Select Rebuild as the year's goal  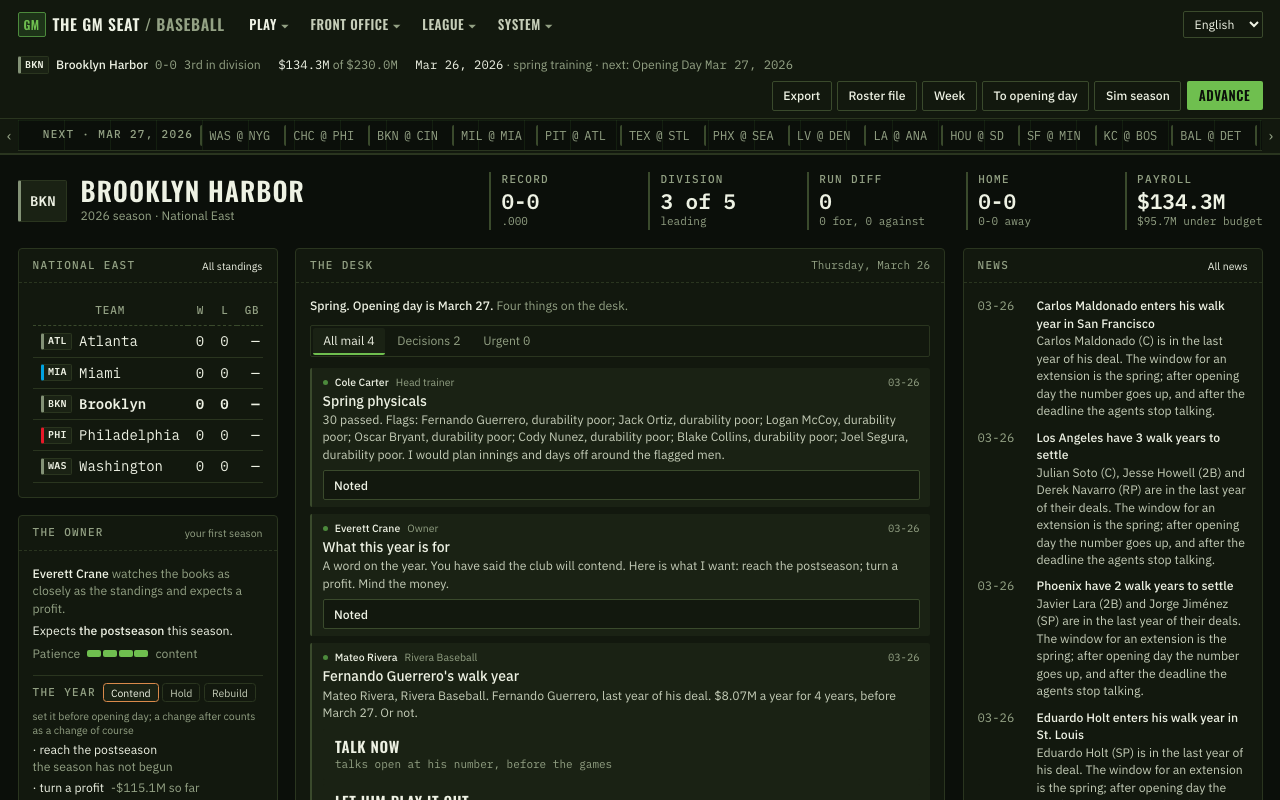point(230,693)
